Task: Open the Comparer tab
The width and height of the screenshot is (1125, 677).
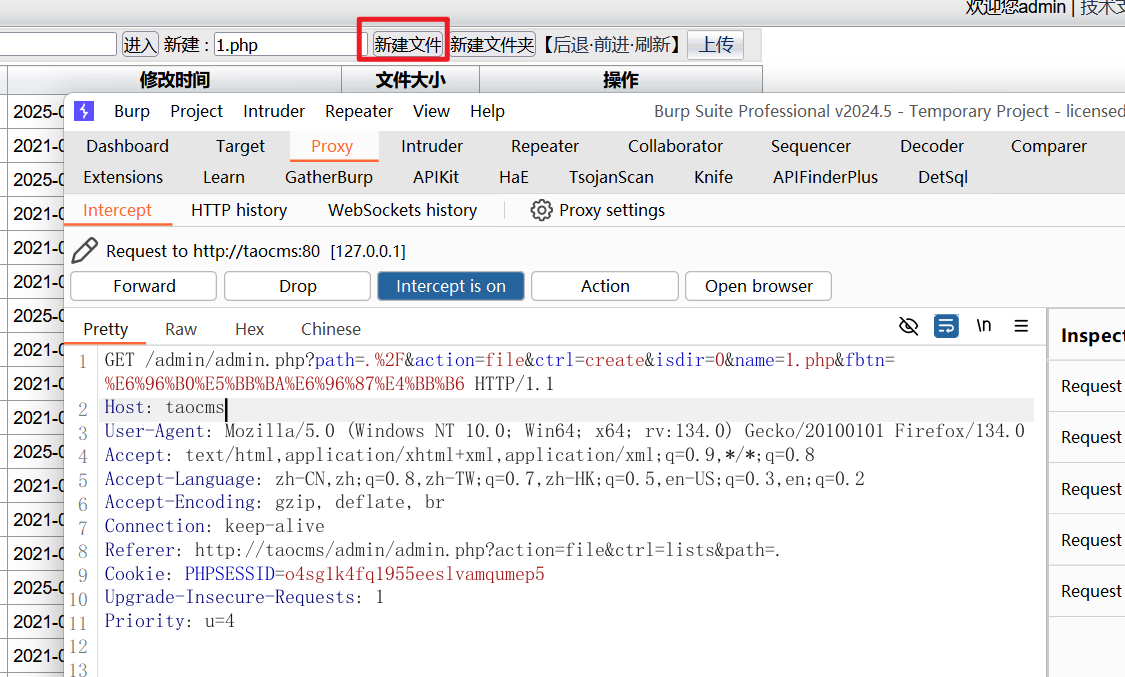Action: tap(1049, 146)
